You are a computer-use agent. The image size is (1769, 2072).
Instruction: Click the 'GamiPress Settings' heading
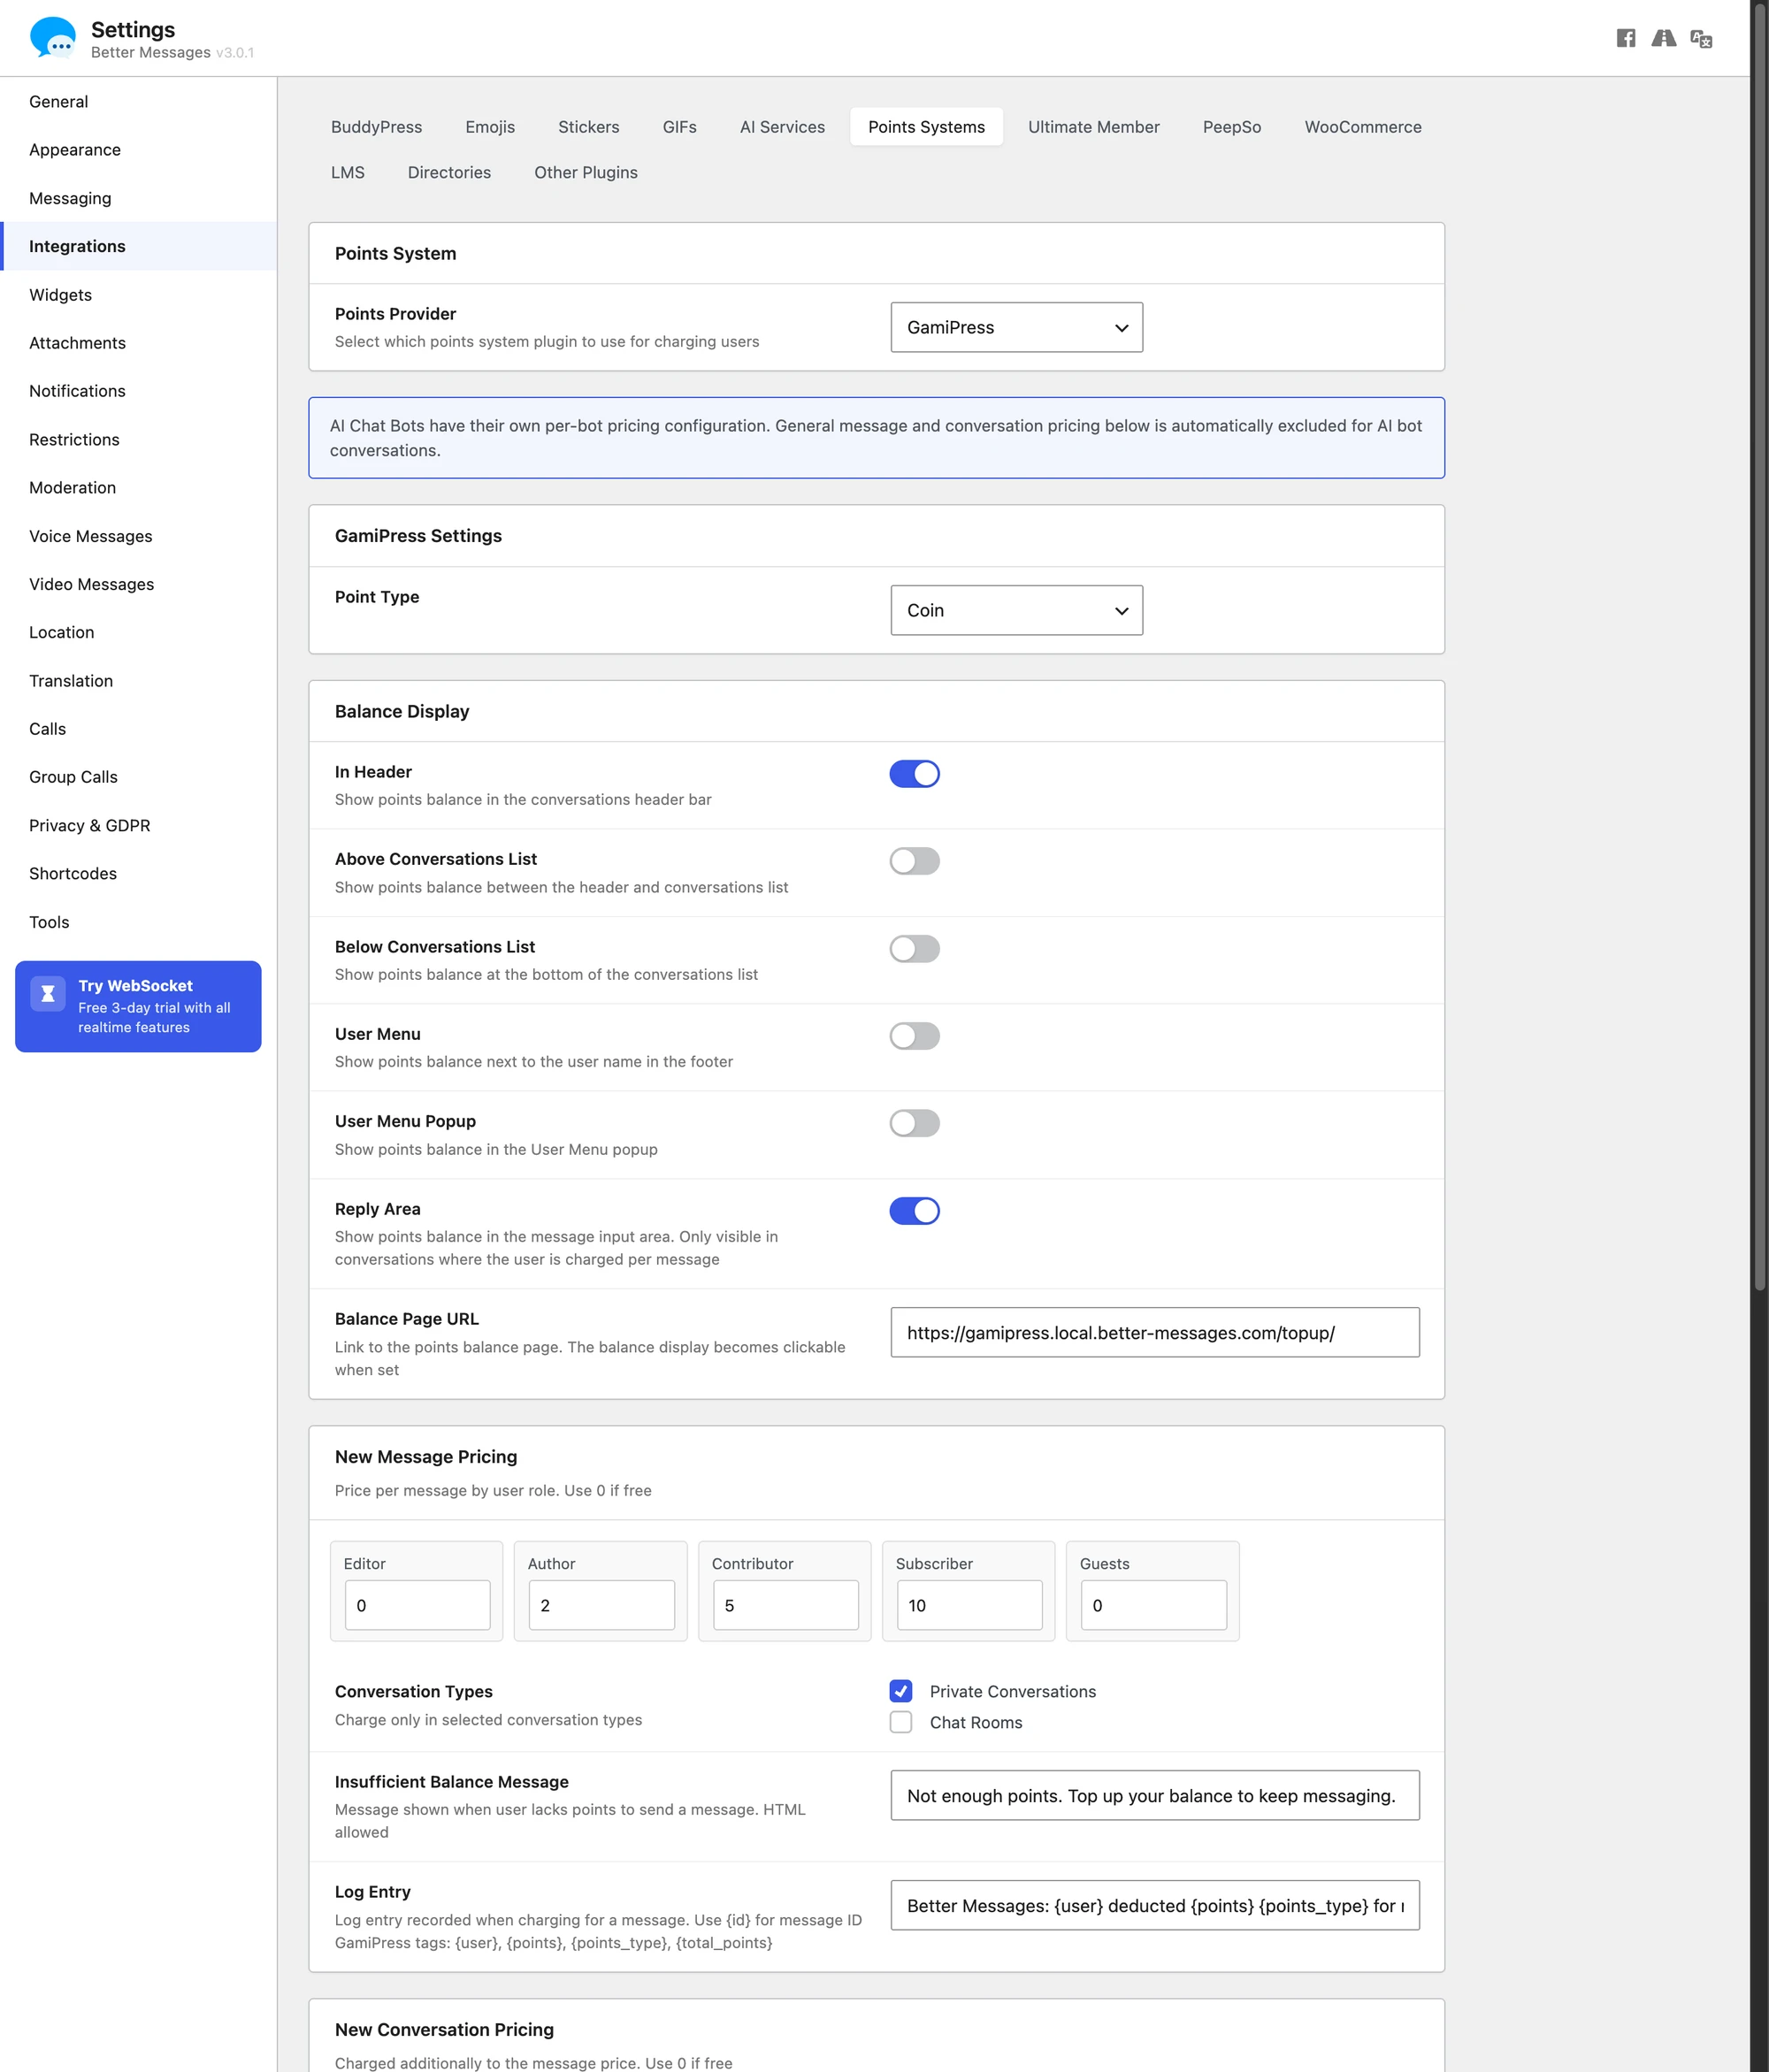tap(418, 535)
